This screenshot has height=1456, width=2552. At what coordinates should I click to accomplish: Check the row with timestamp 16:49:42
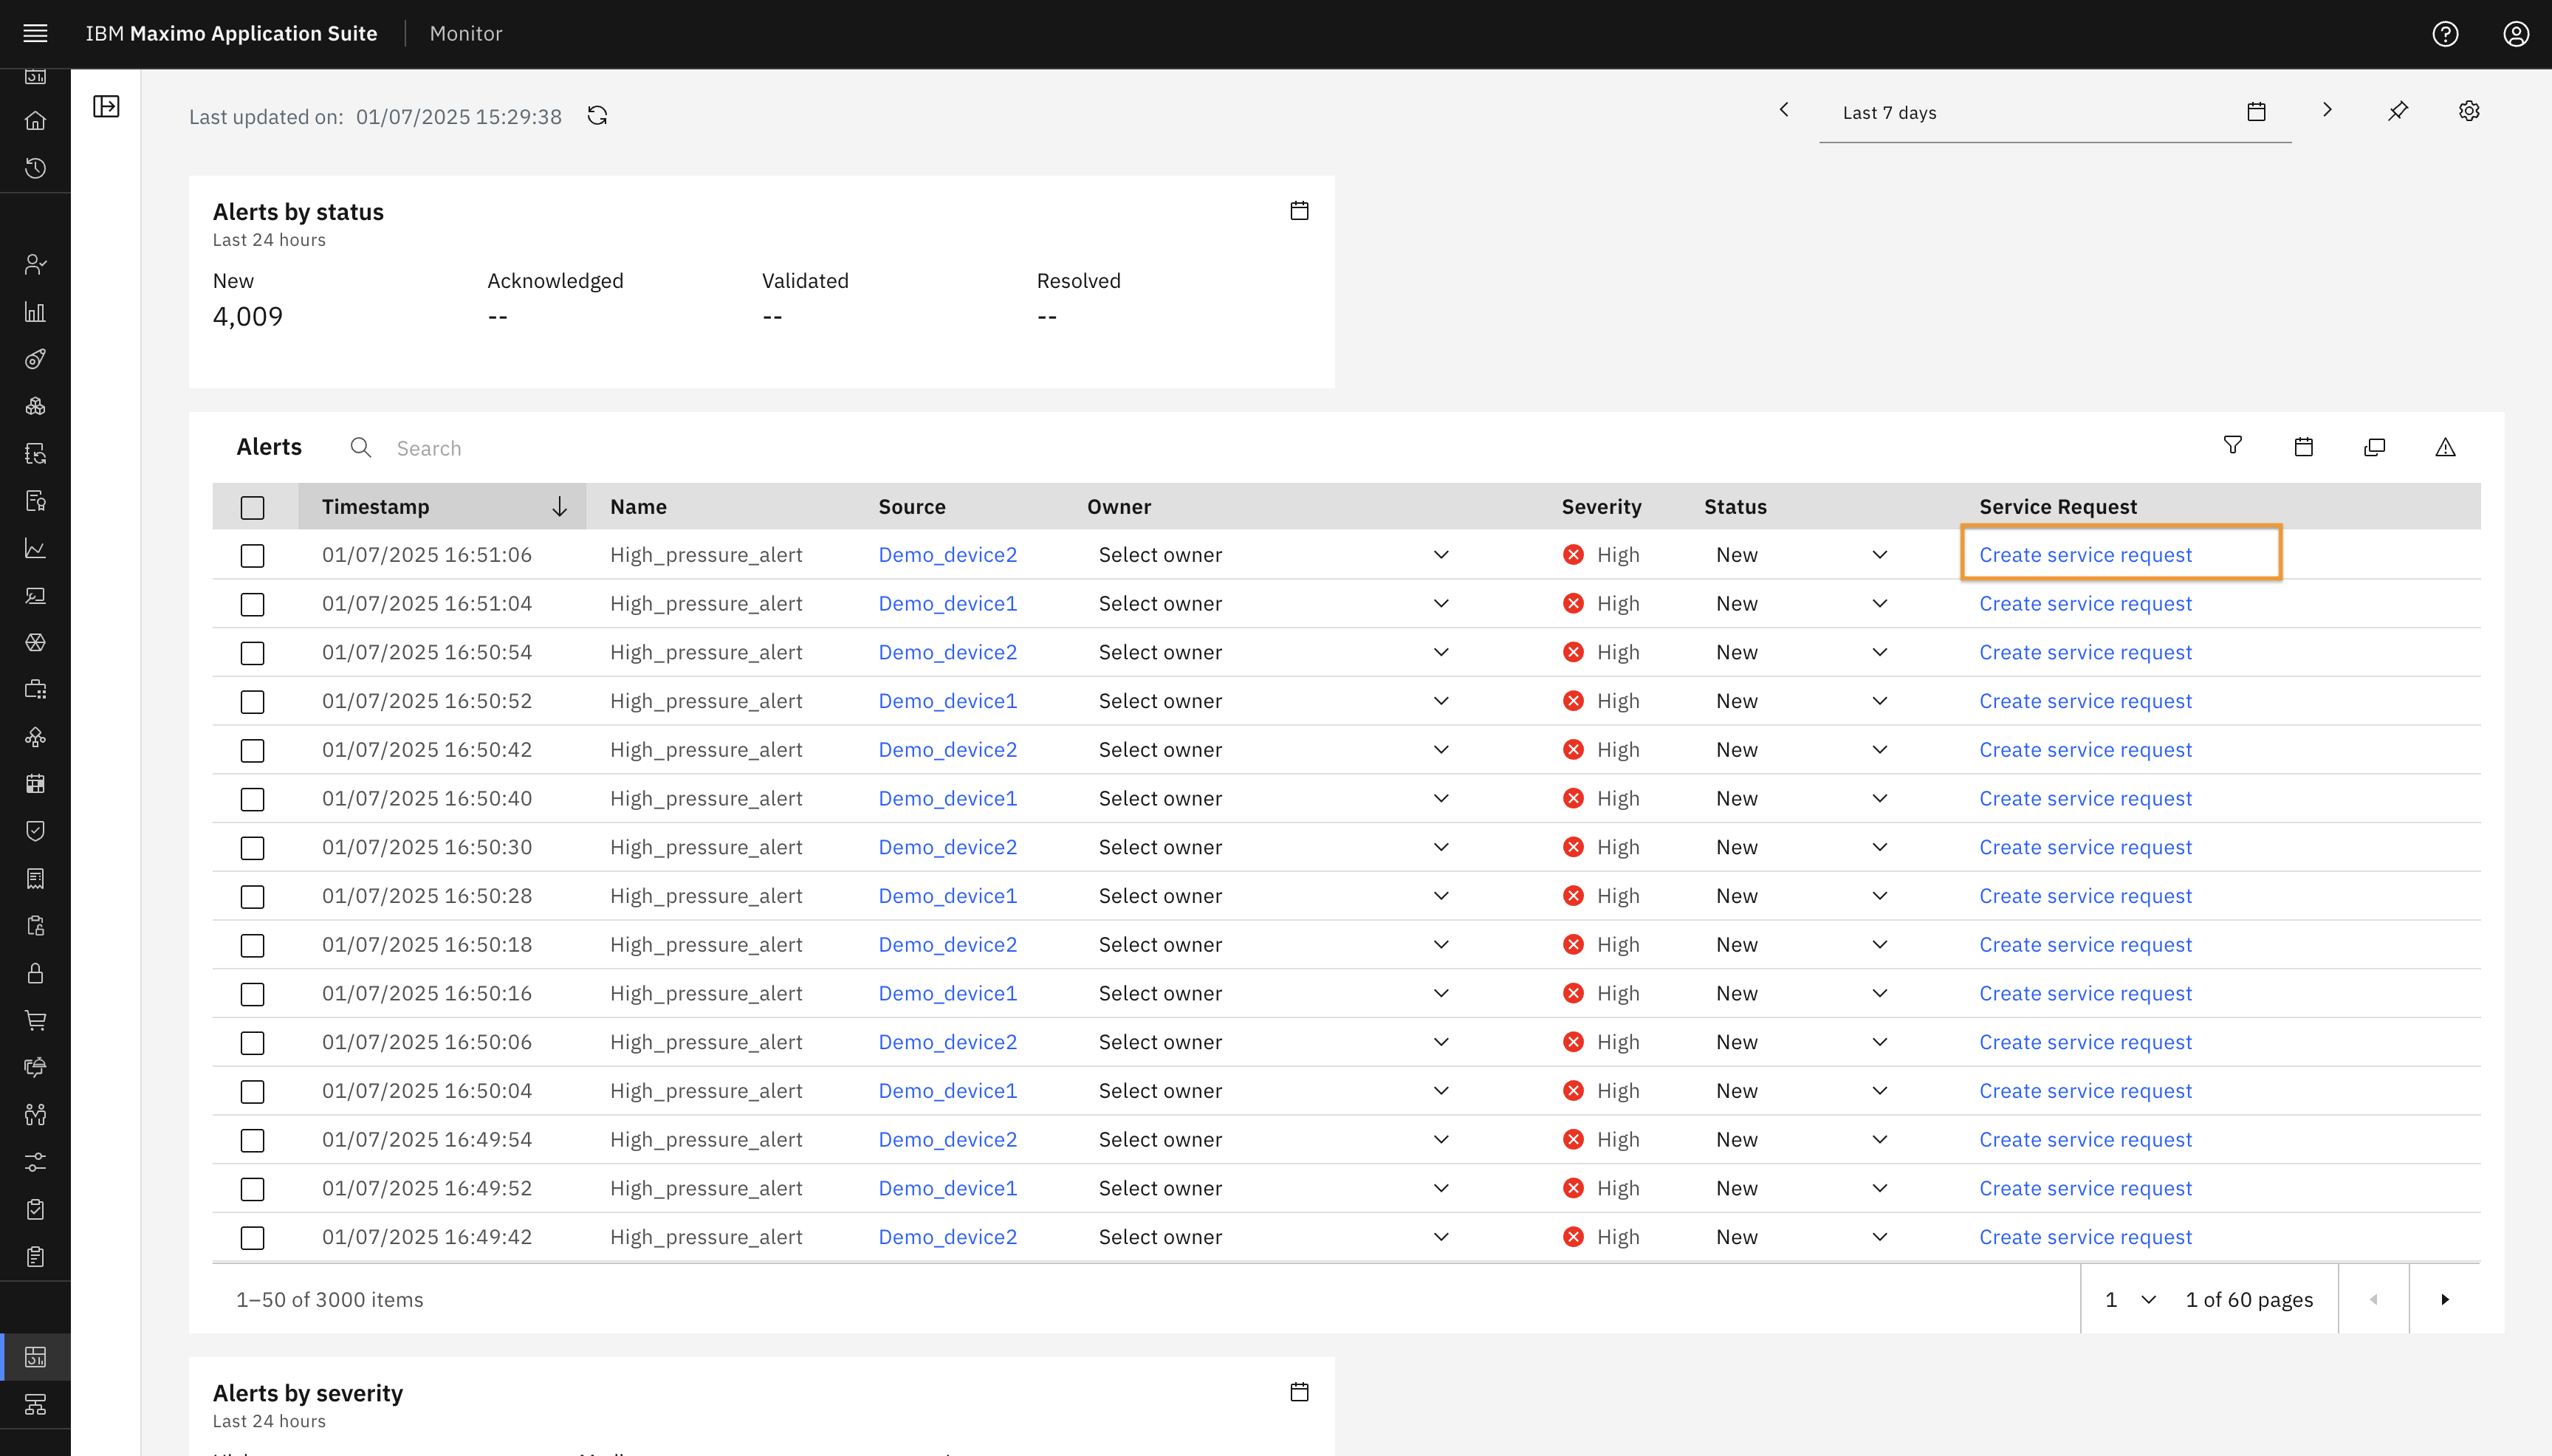point(252,1238)
